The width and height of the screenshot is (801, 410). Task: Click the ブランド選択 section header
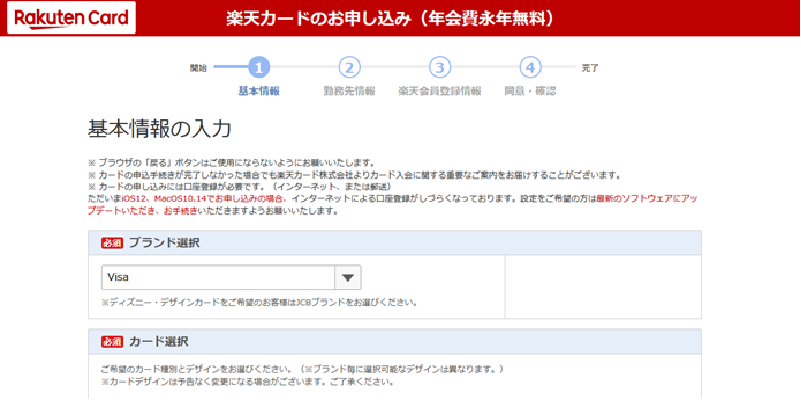[x=395, y=243]
